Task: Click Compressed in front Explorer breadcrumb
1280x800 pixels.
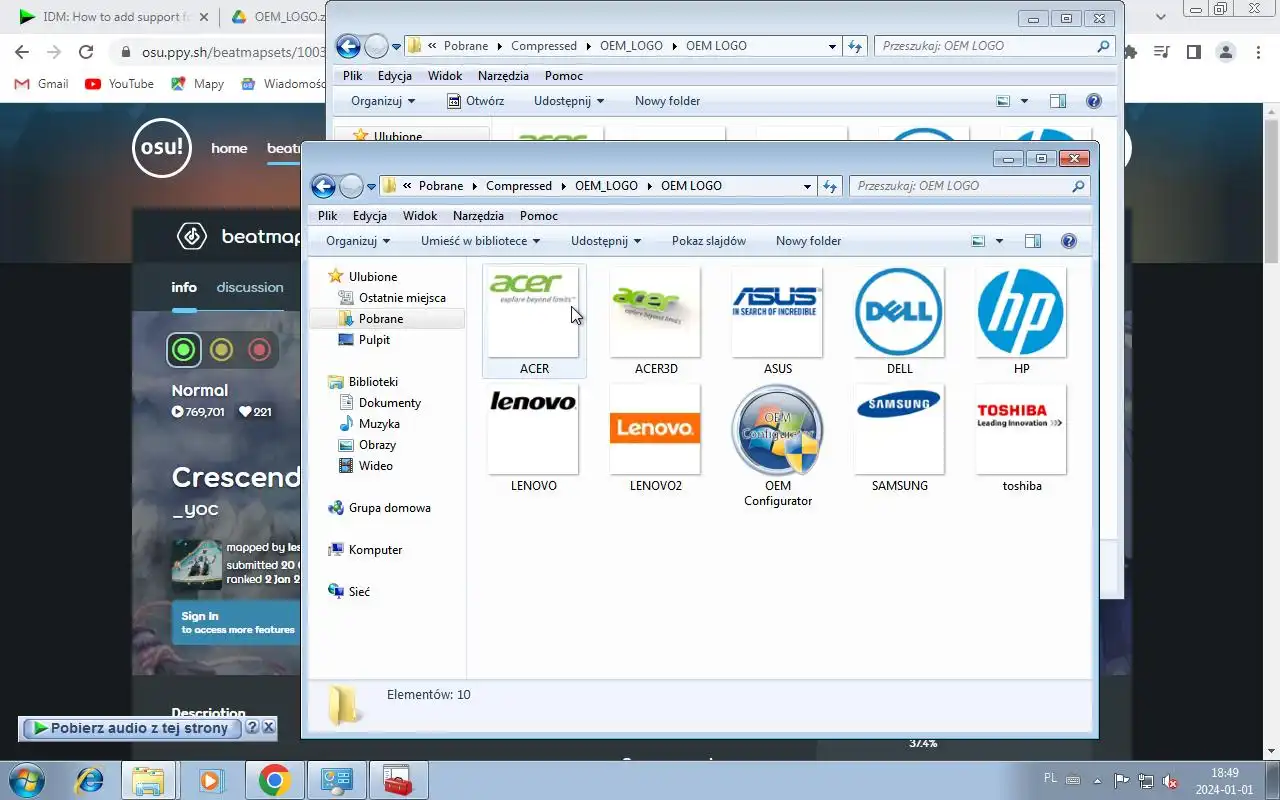Action: coord(519,186)
